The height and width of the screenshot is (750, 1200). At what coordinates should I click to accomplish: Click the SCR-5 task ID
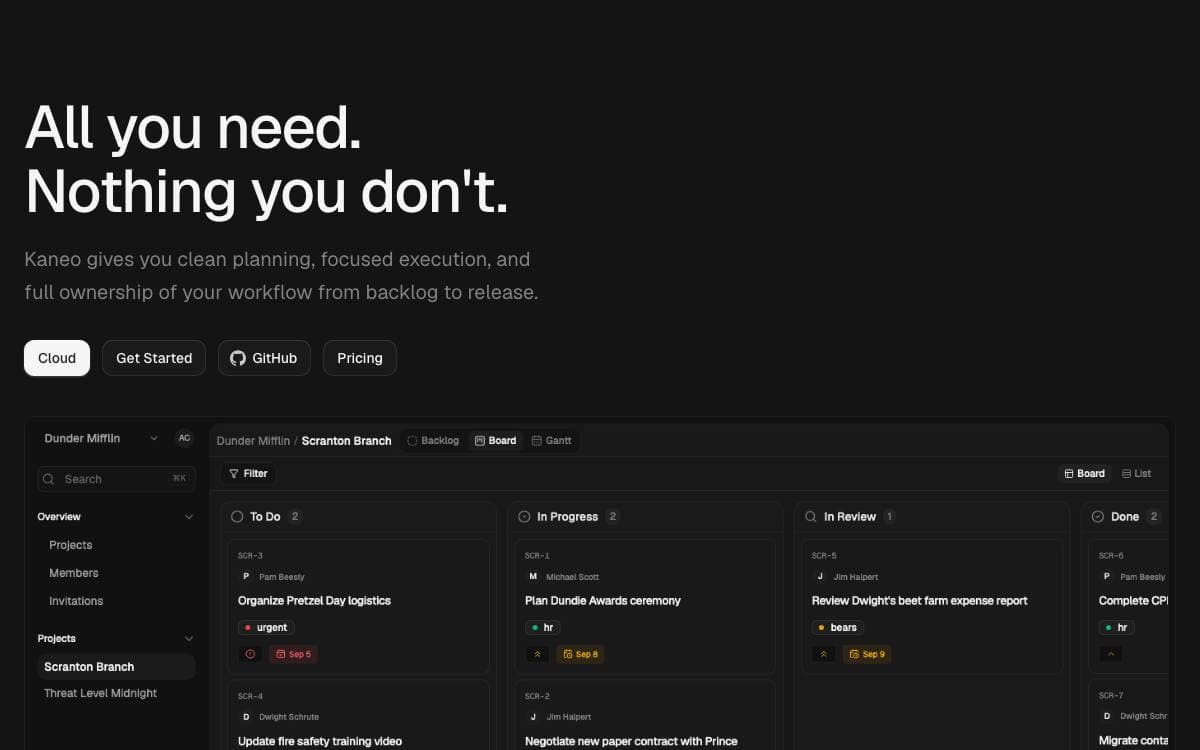(824, 556)
